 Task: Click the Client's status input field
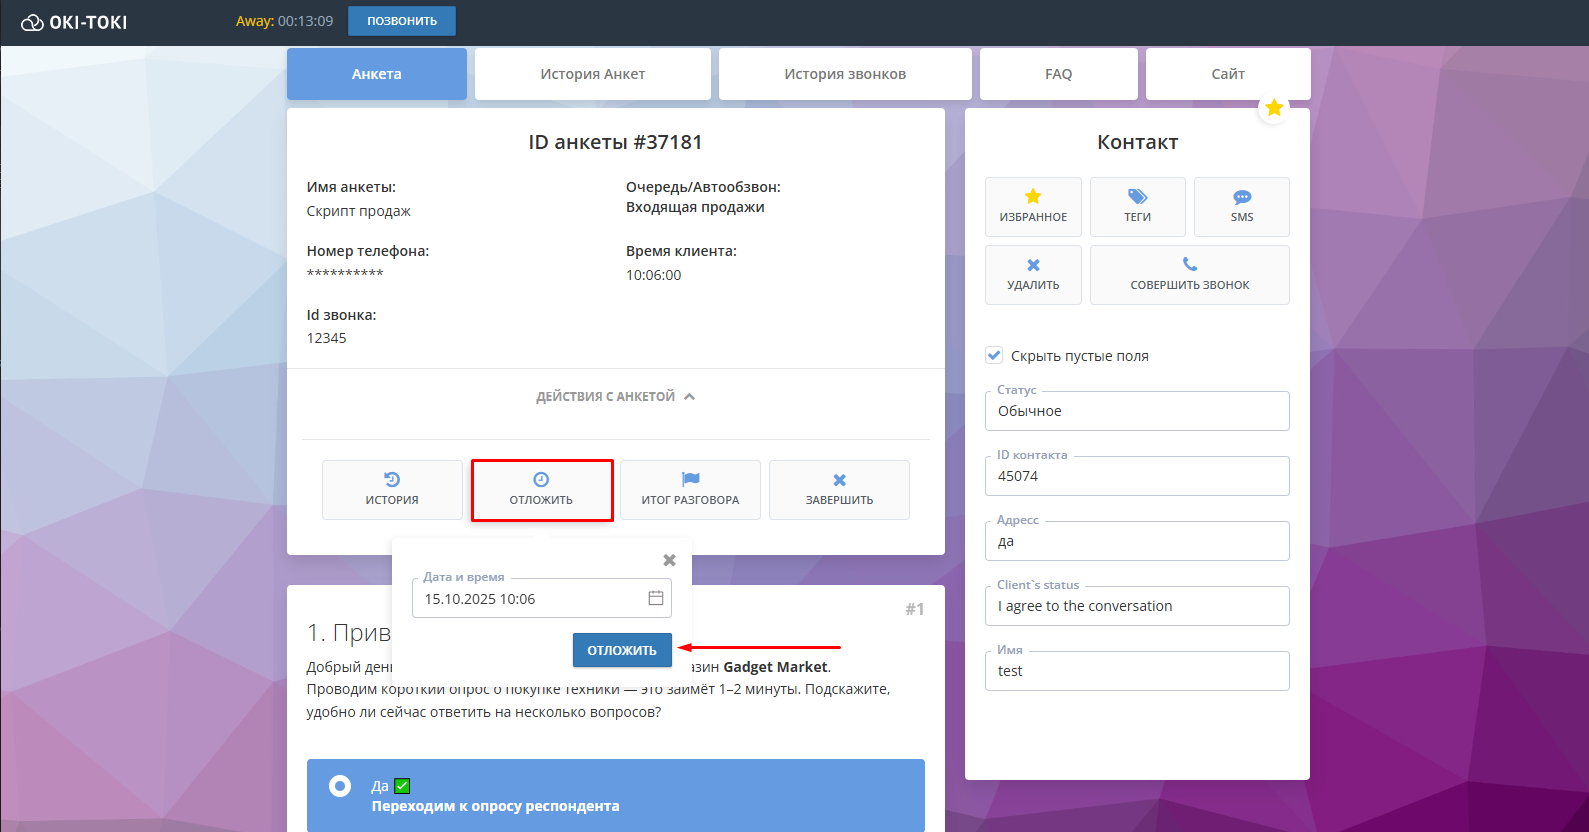coord(1136,606)
